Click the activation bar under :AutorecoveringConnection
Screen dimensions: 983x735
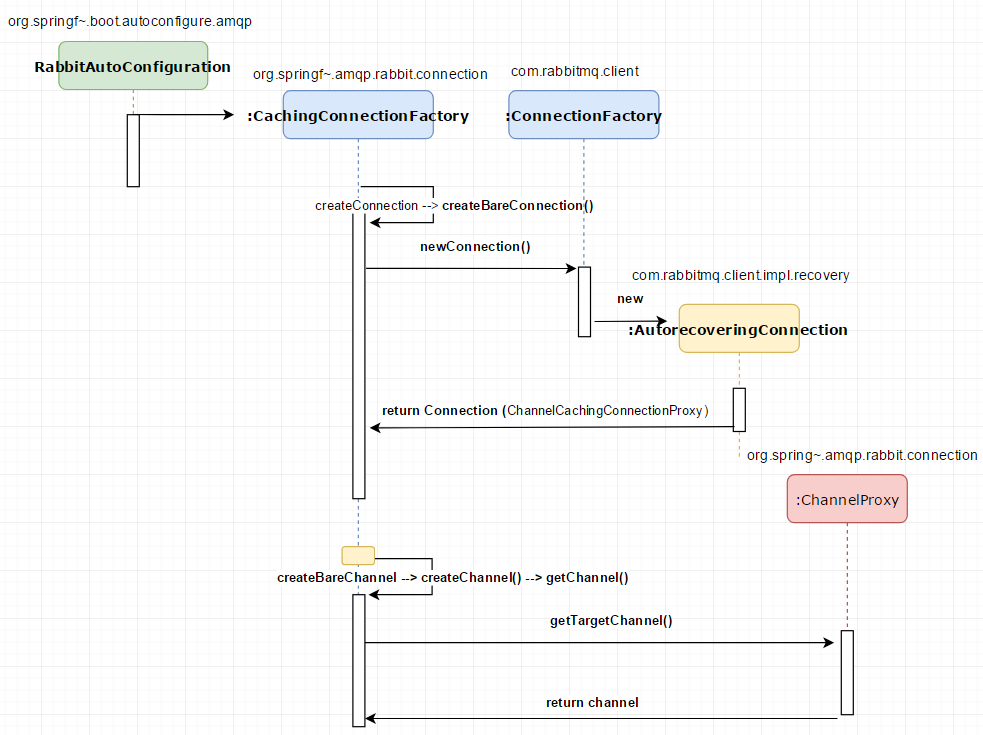pos(739,410)
